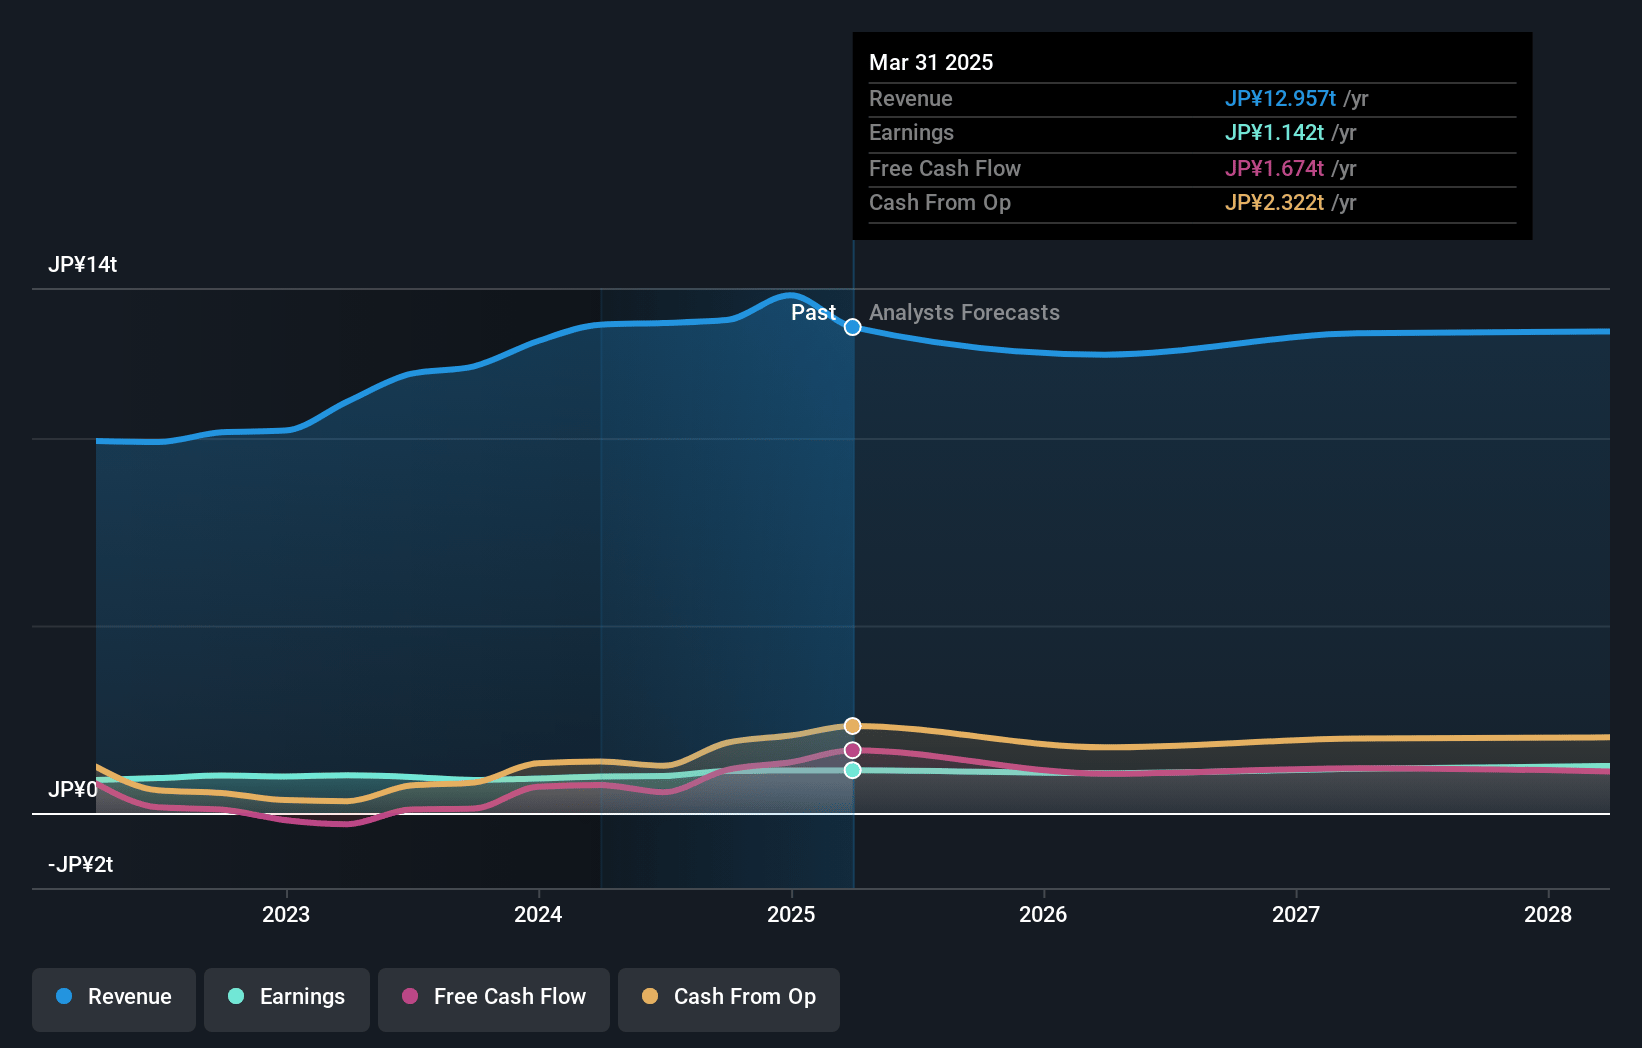1642x1048 pixels.
Task: Click the 2025 x-axis label
Action: [x=791, y=914]
